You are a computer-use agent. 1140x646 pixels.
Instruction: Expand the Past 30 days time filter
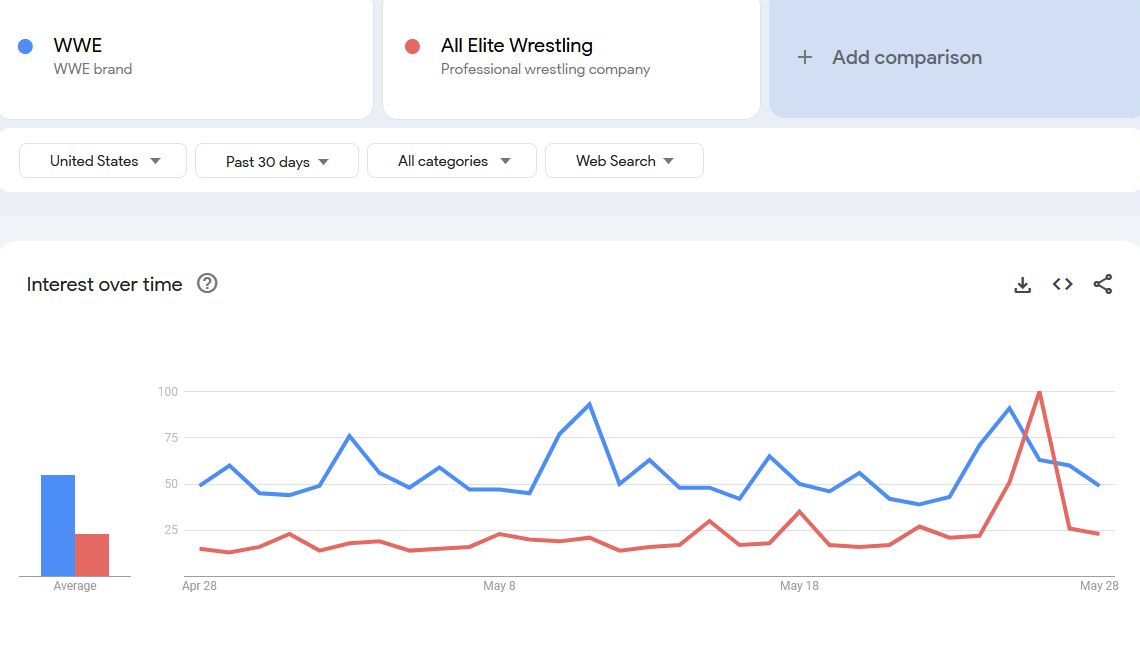pos(277,161)
